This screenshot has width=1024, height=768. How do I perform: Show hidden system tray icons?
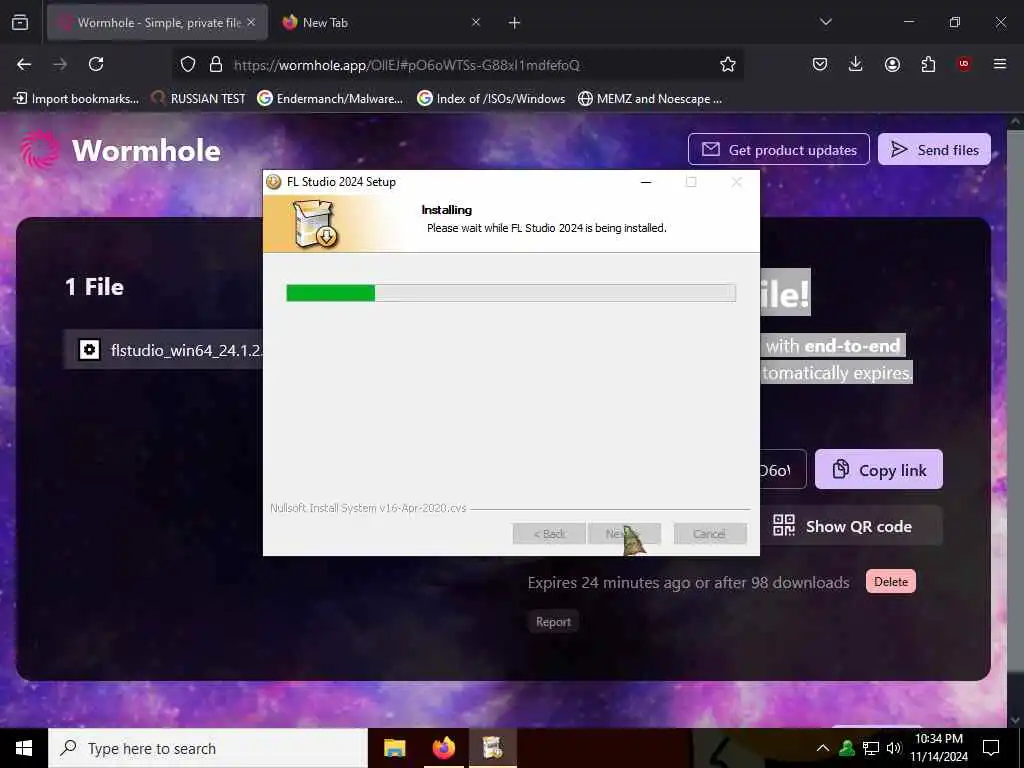[823, 748]
